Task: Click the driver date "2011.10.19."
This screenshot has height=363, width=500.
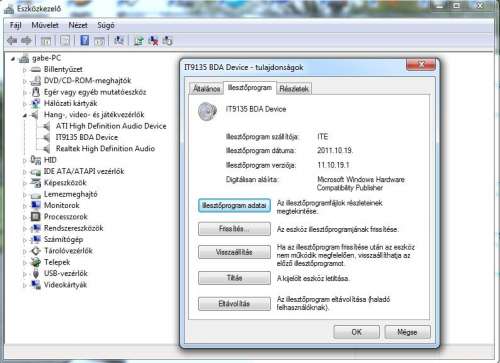Action: [x=335, y=151]
